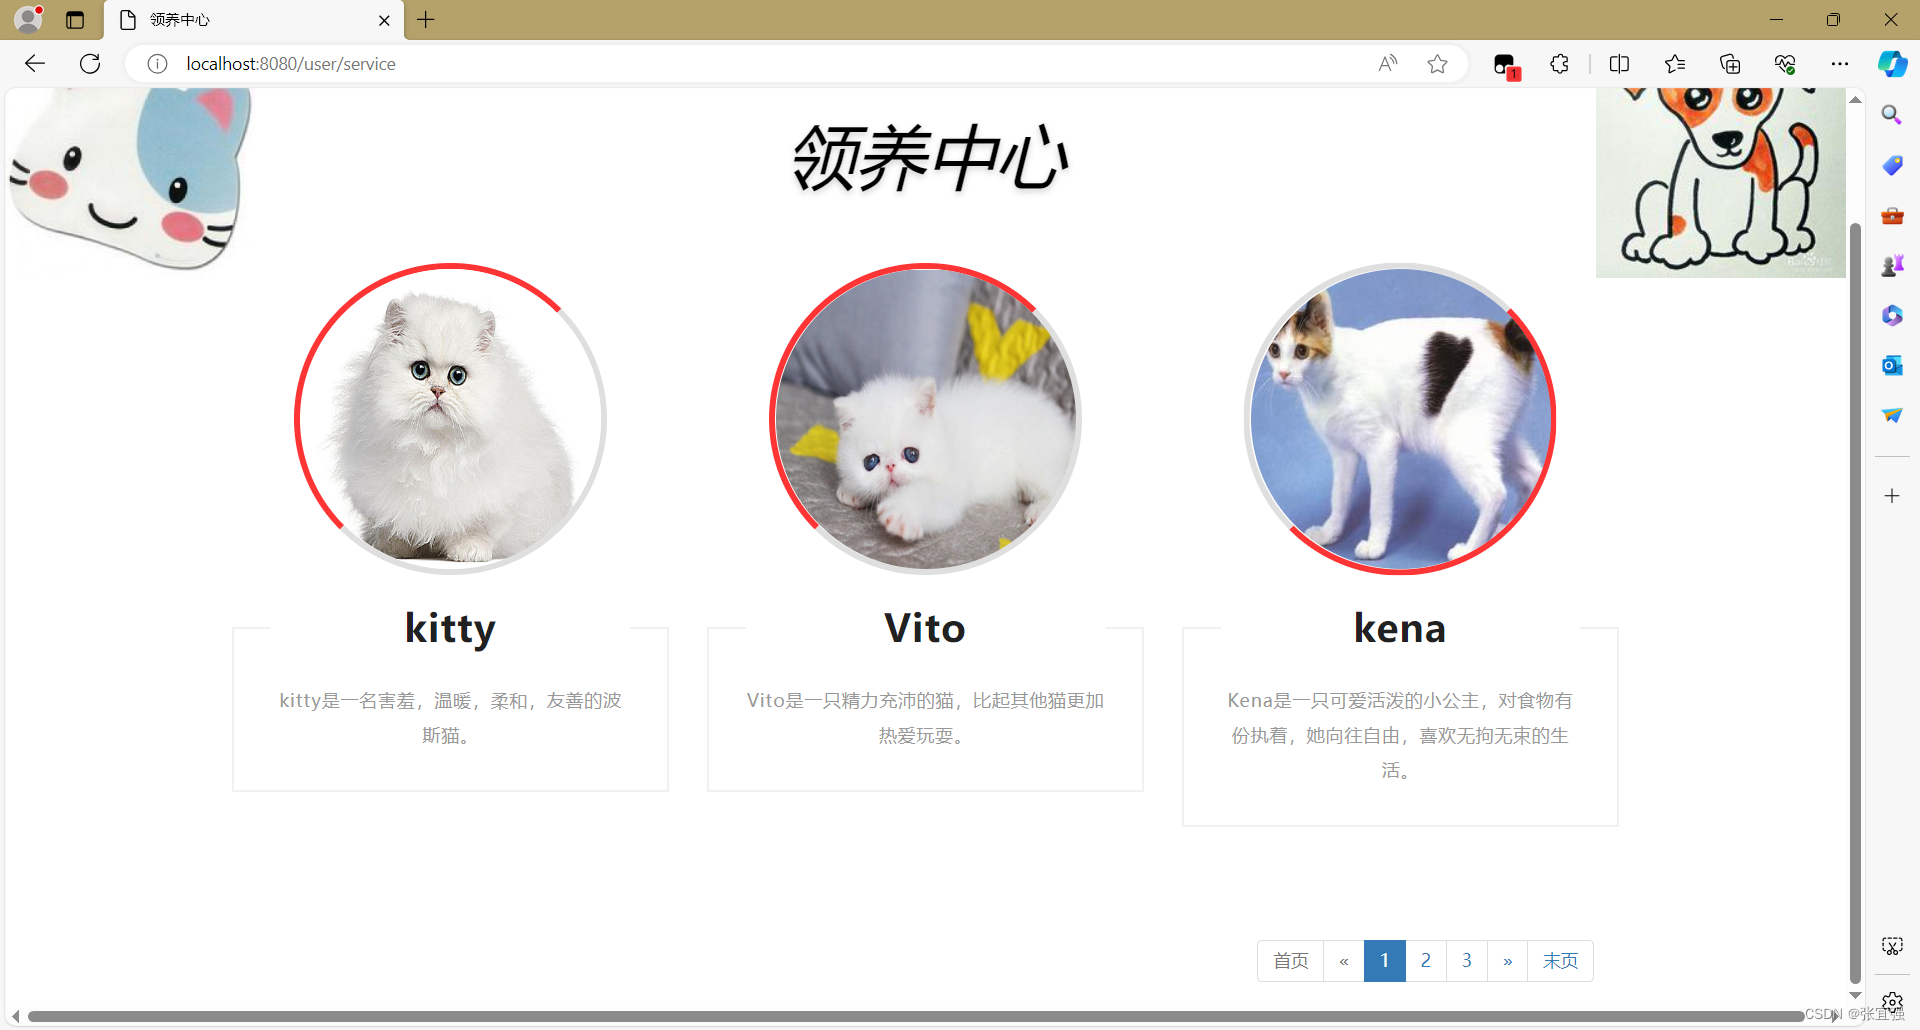This screenshot has width=1920, height=1030.
Task: Open the Shopping sidebar icon
Action: coord(1892,165)
